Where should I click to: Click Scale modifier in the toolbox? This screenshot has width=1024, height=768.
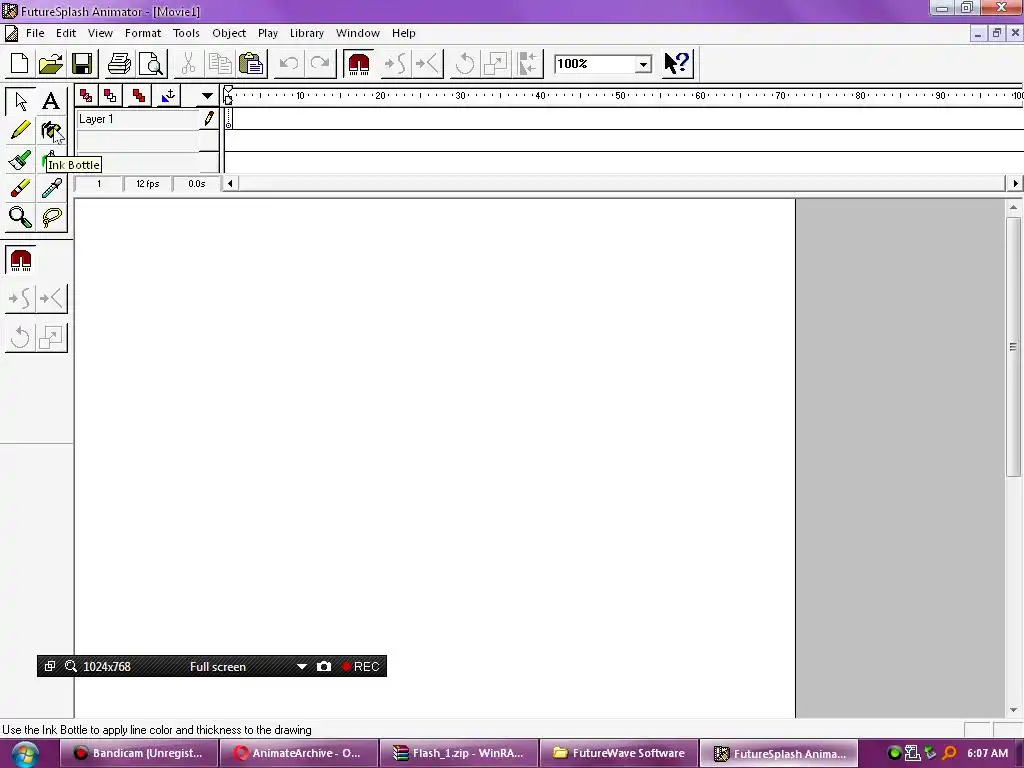[52, 338]
